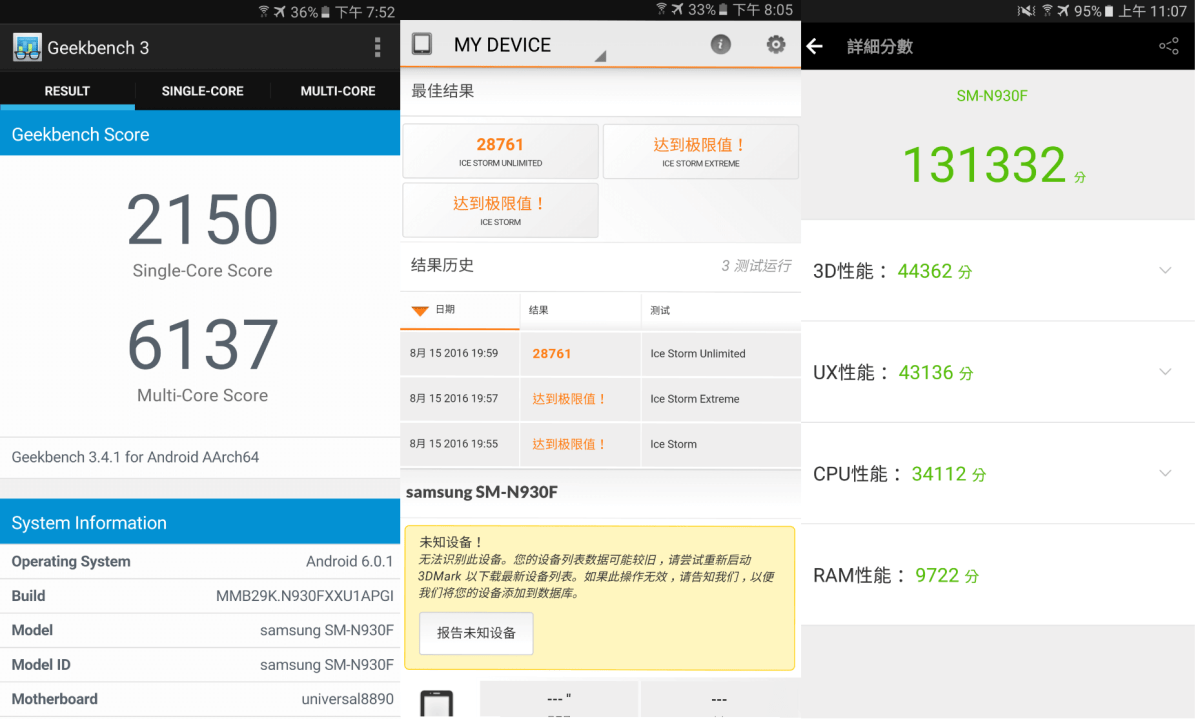
Task: Click the Model ID row
Action: 200,665
